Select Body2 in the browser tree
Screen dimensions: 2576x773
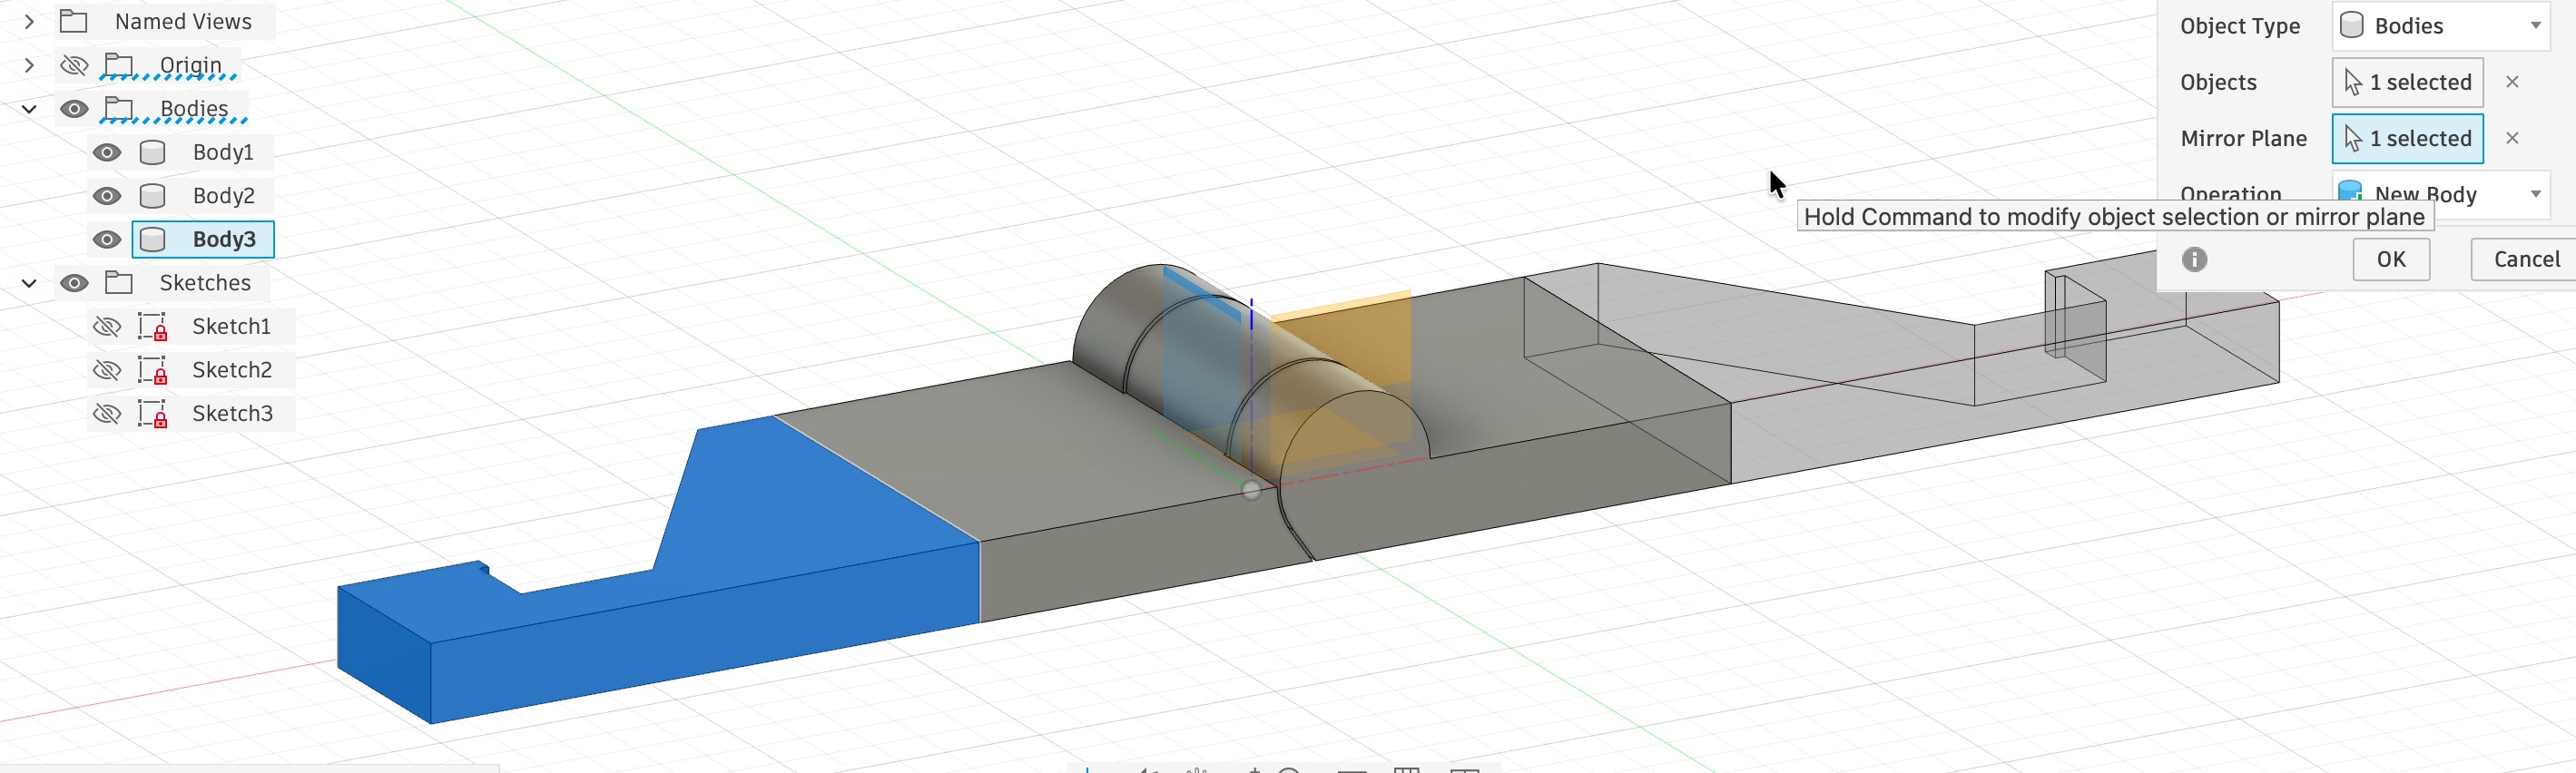[x=223, y=196]
